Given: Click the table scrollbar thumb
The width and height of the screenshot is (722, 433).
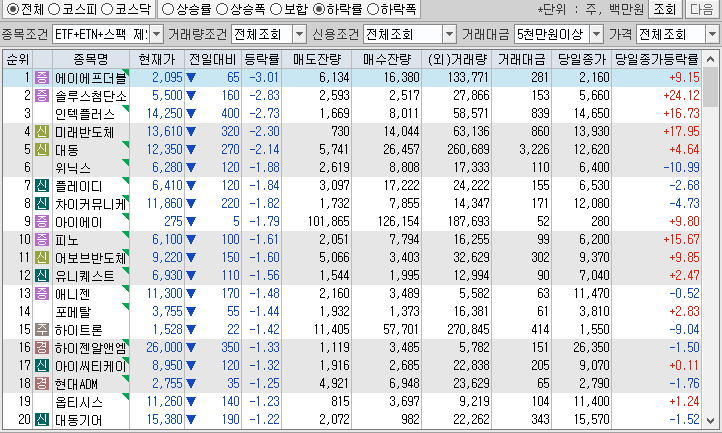Looking at the screenshot, I should click(x=711, y=88).
